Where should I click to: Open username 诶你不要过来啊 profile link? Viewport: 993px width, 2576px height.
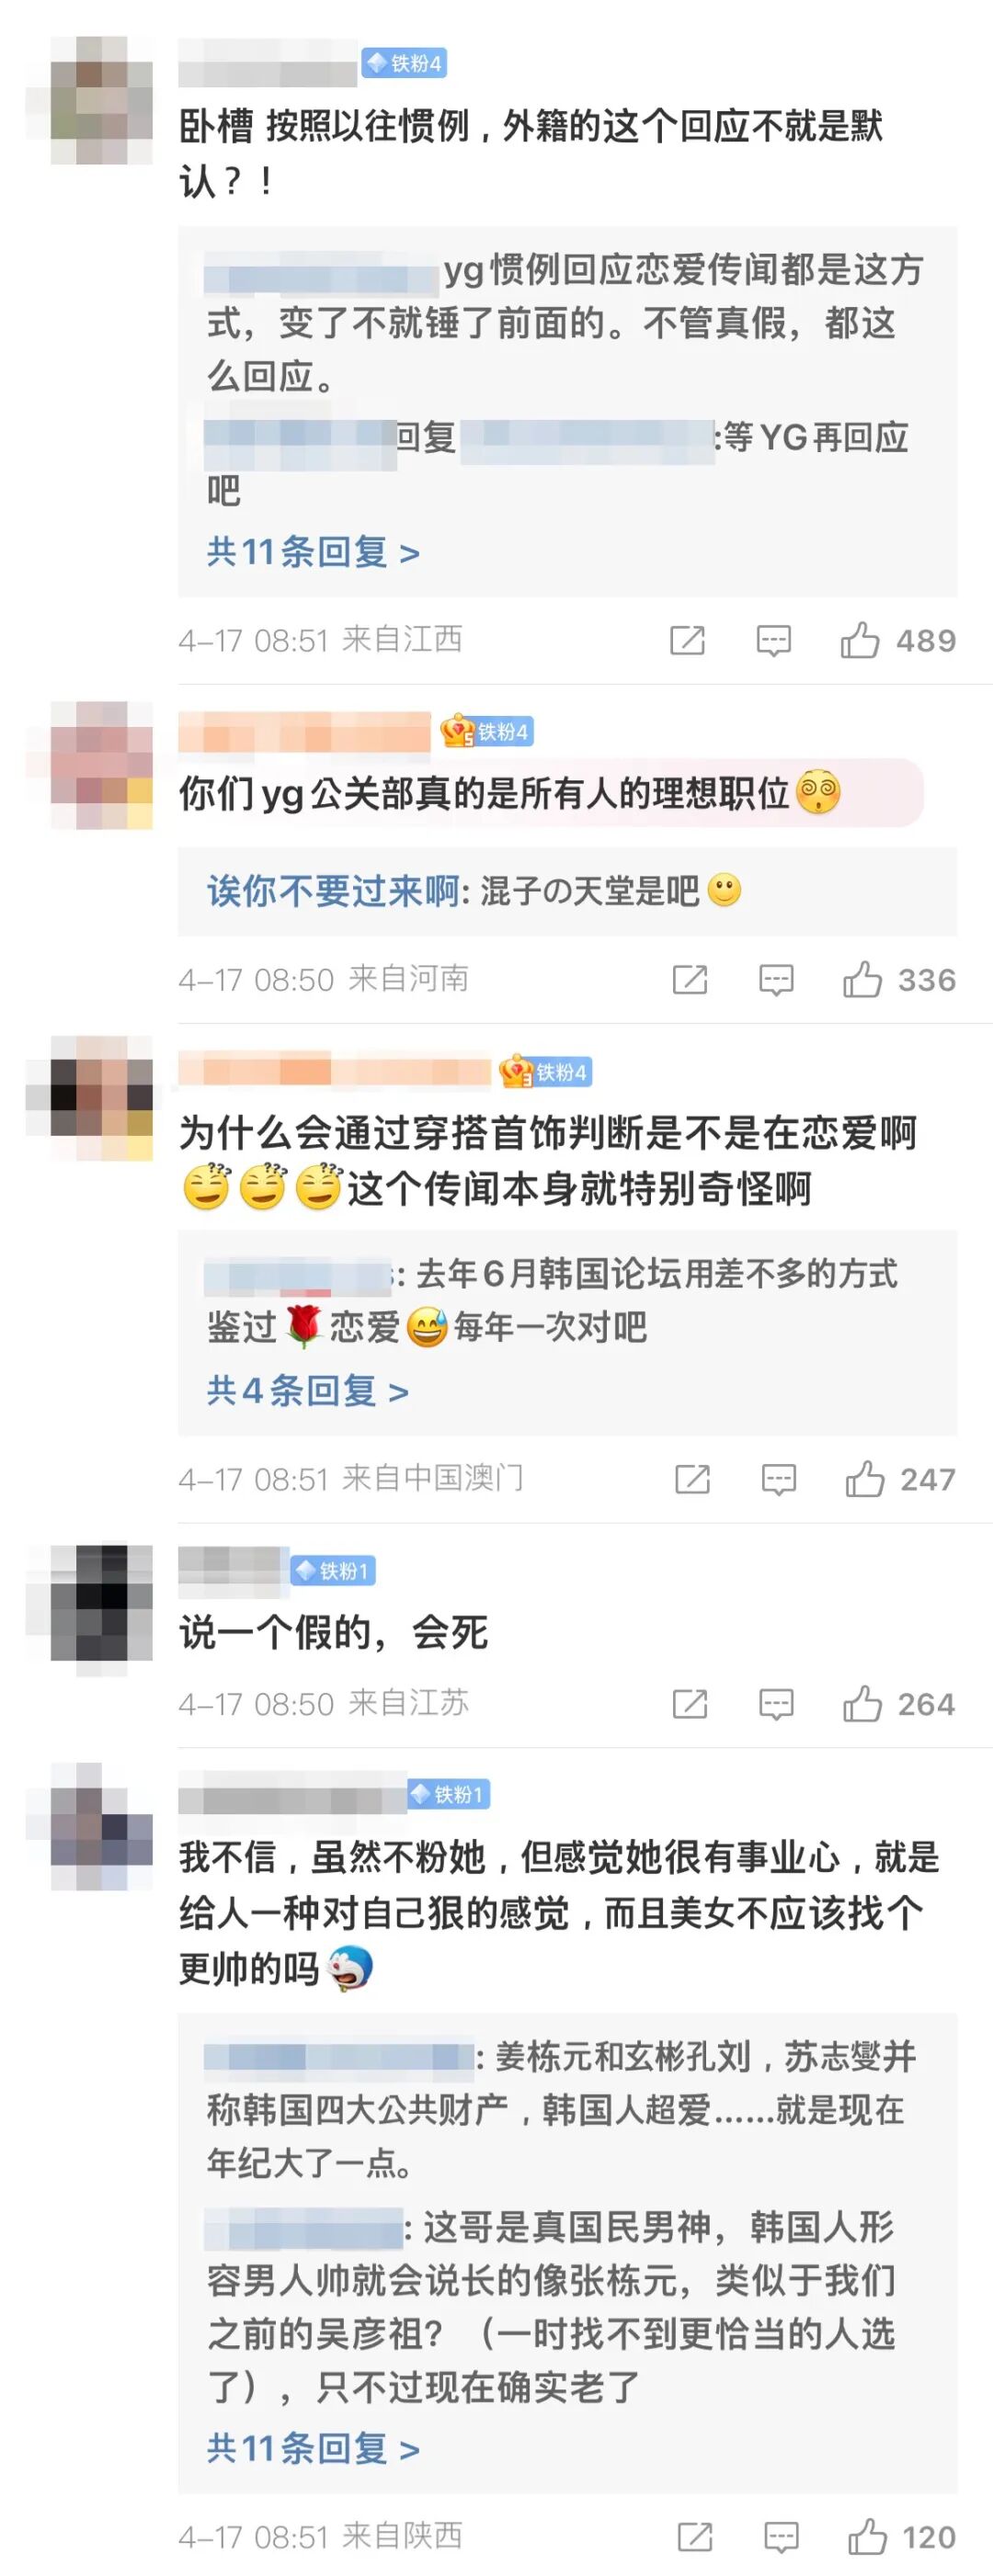(333, 891)
